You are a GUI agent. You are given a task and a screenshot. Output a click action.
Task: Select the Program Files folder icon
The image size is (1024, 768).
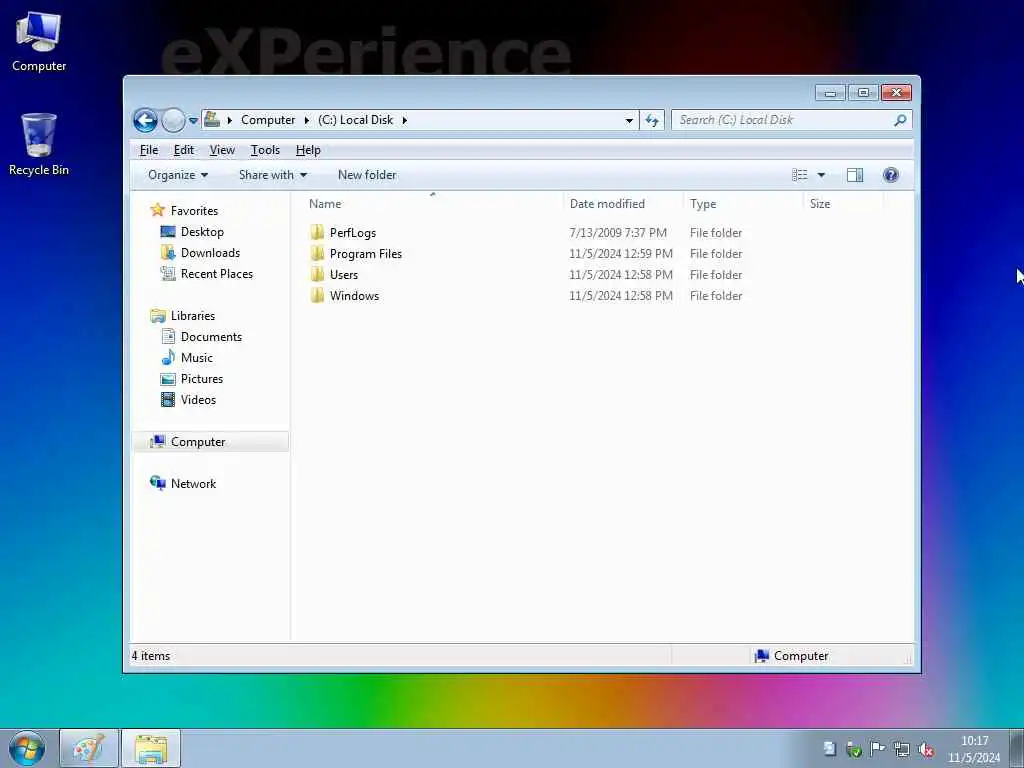click(317, 253)
